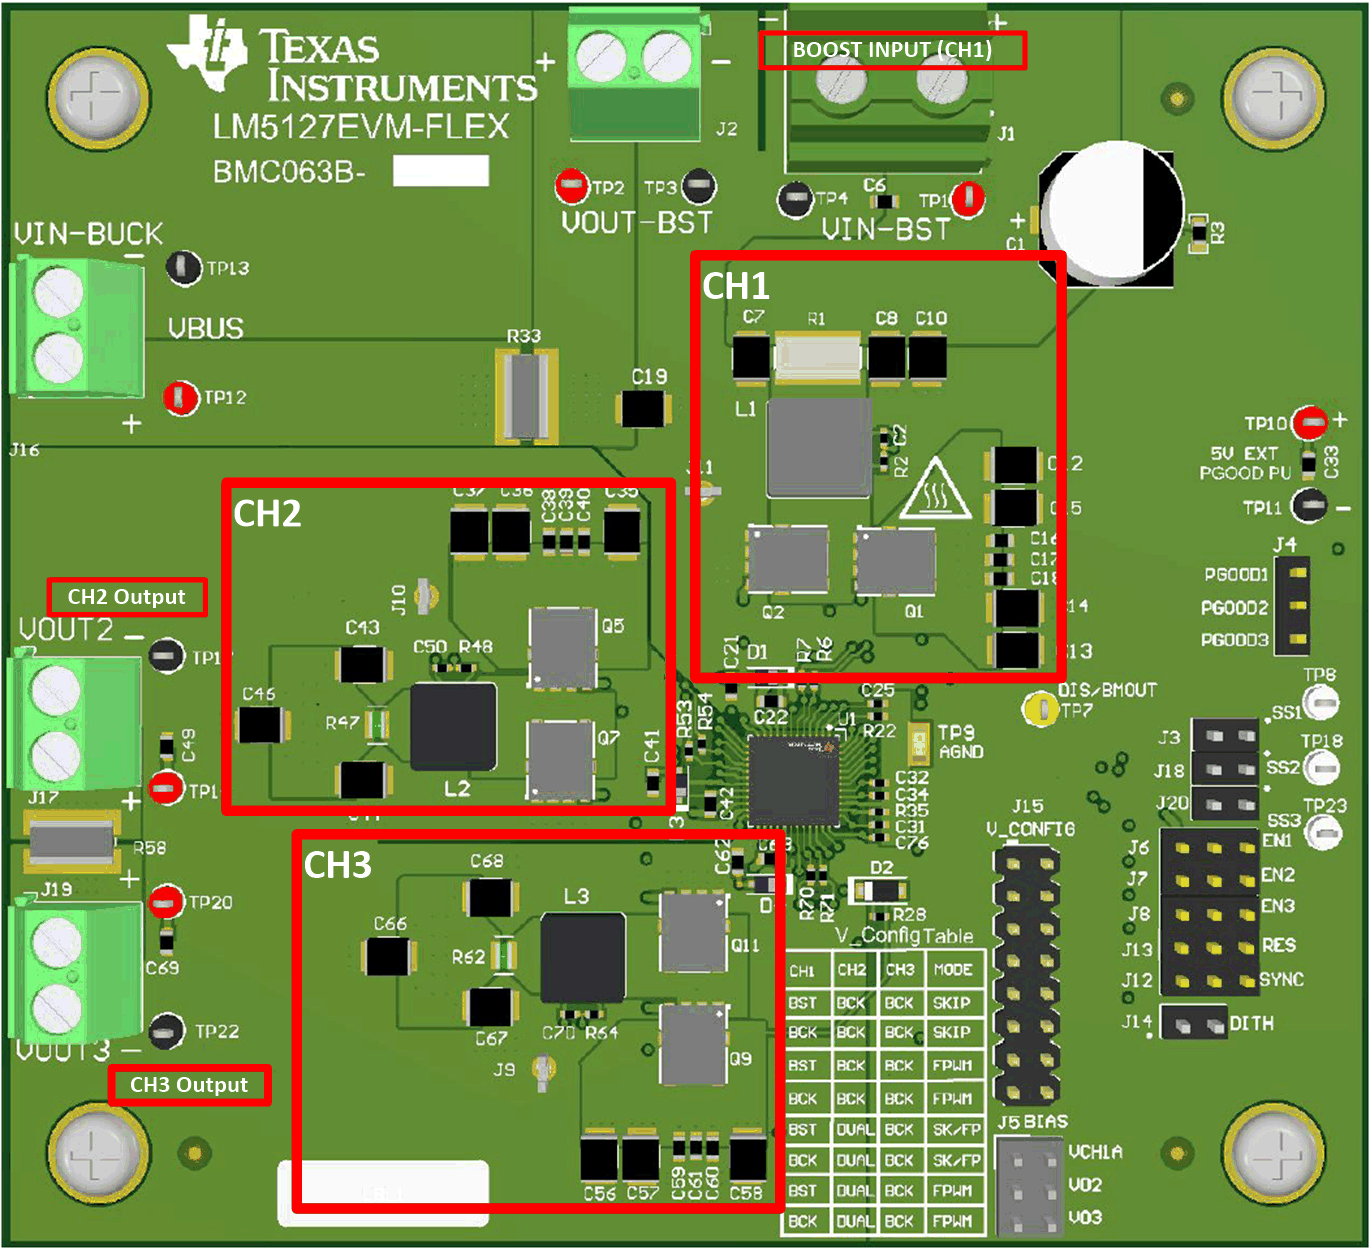Select the black TP13 test point
The width and height of the screenshot is (1370, 1249).
(x=183, y=267)
